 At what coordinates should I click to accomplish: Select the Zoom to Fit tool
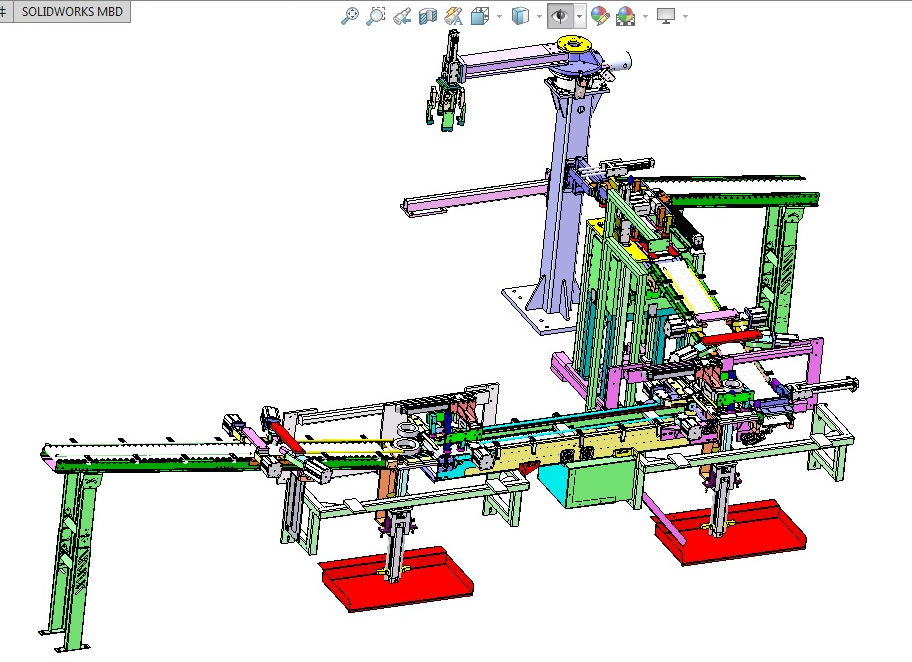point(351,15)
